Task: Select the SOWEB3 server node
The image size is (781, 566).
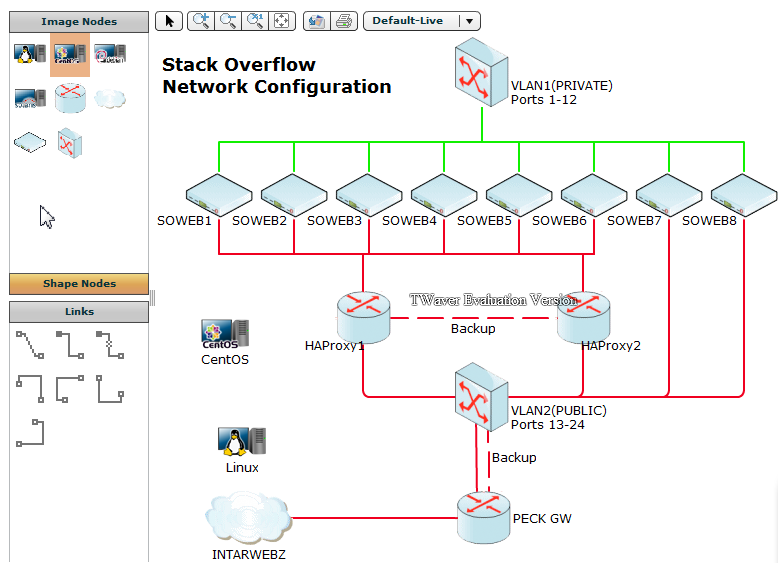Action: pyautogui.click(x=369, y=195)
